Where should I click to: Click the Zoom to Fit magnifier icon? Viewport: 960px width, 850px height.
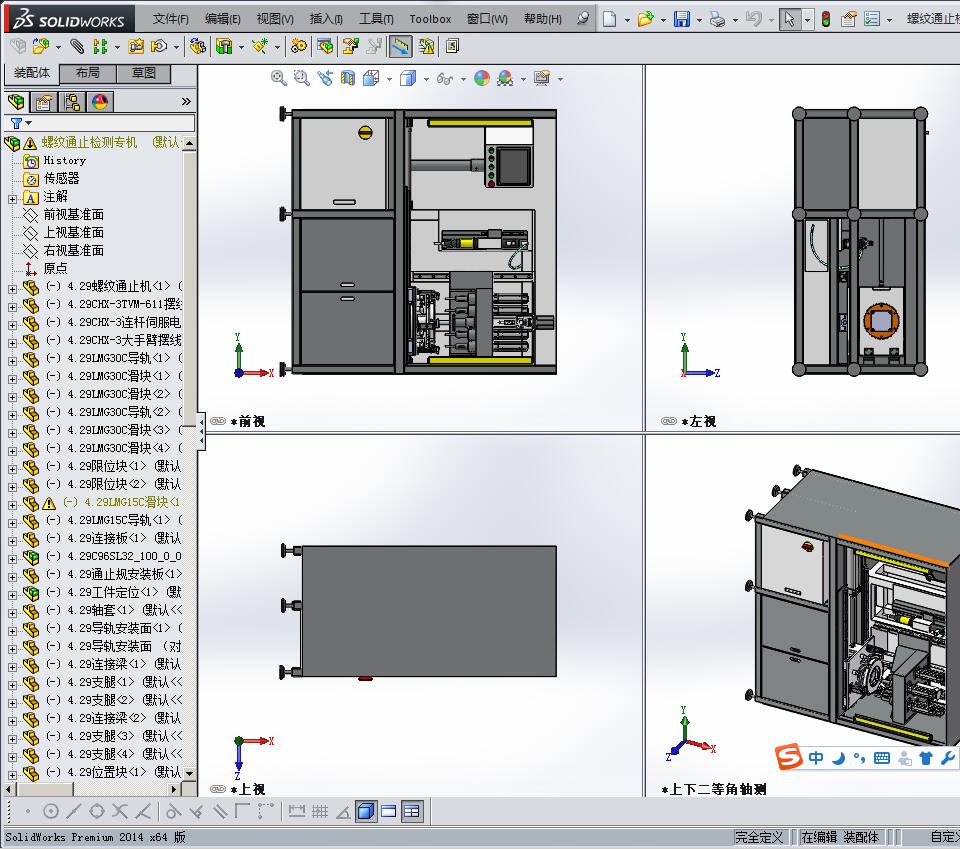pyautogui.click(x=279, y=78)
